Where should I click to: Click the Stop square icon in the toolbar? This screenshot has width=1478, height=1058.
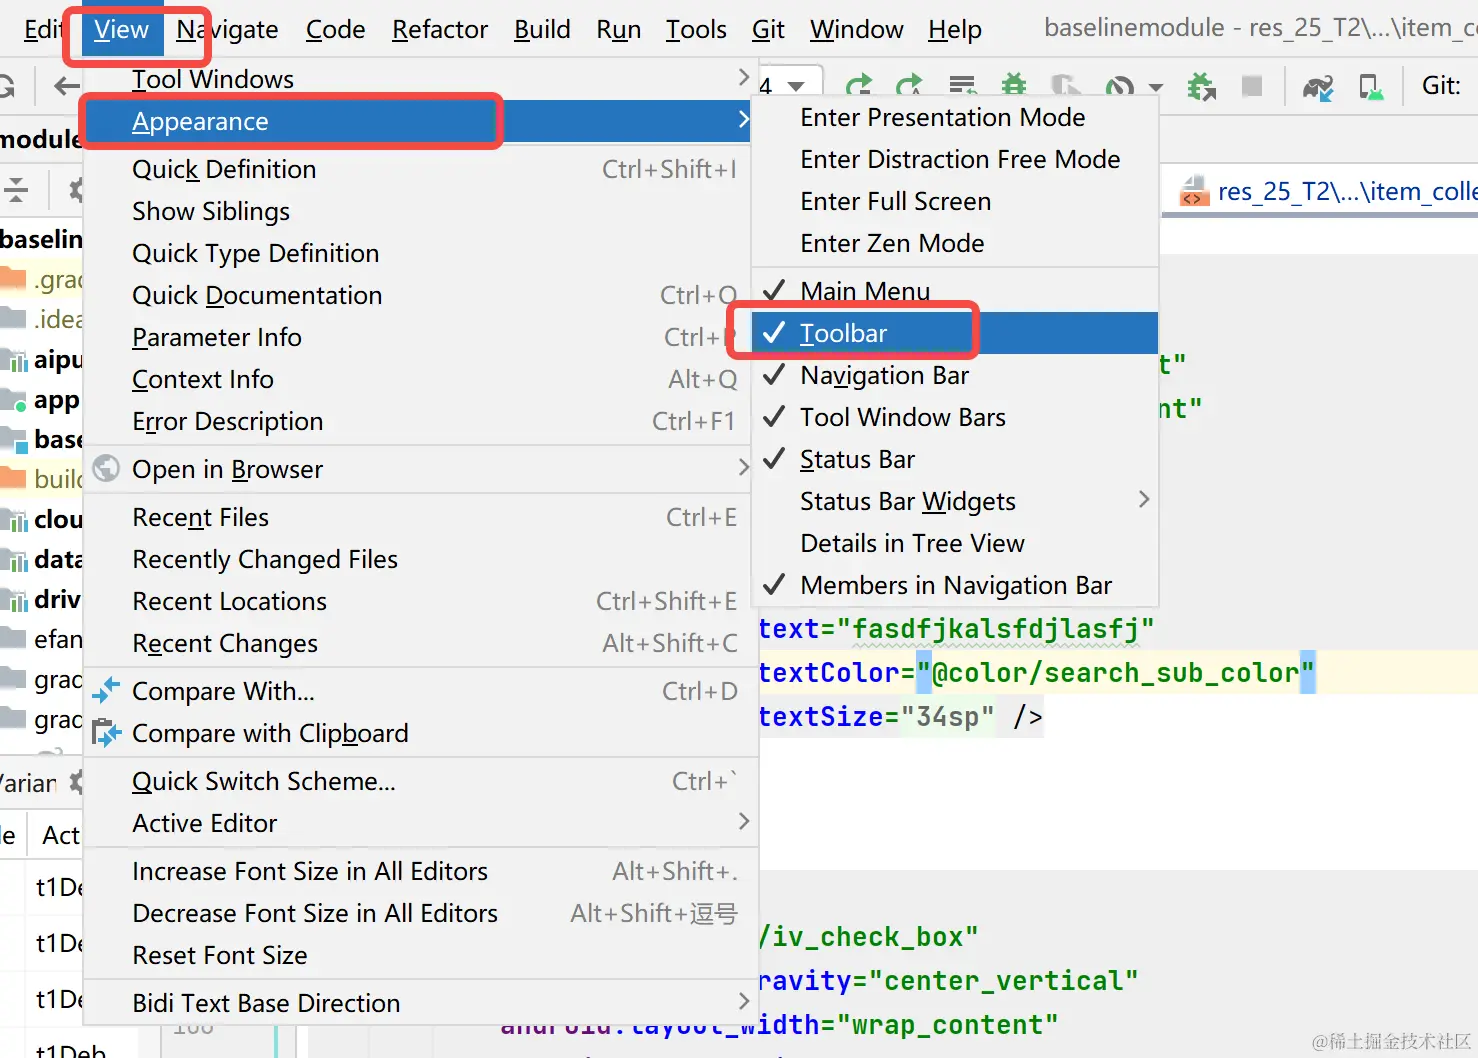[x=1251, y=86]
